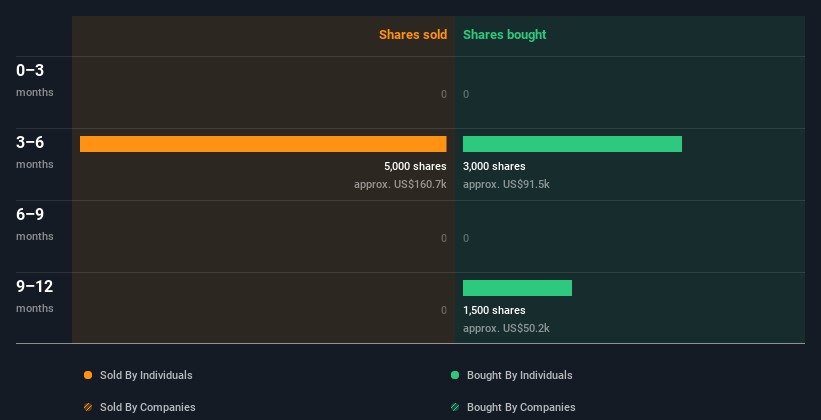Select the 9–12 months row label
The height and width of the screenshot is (420, 821).
35,296
